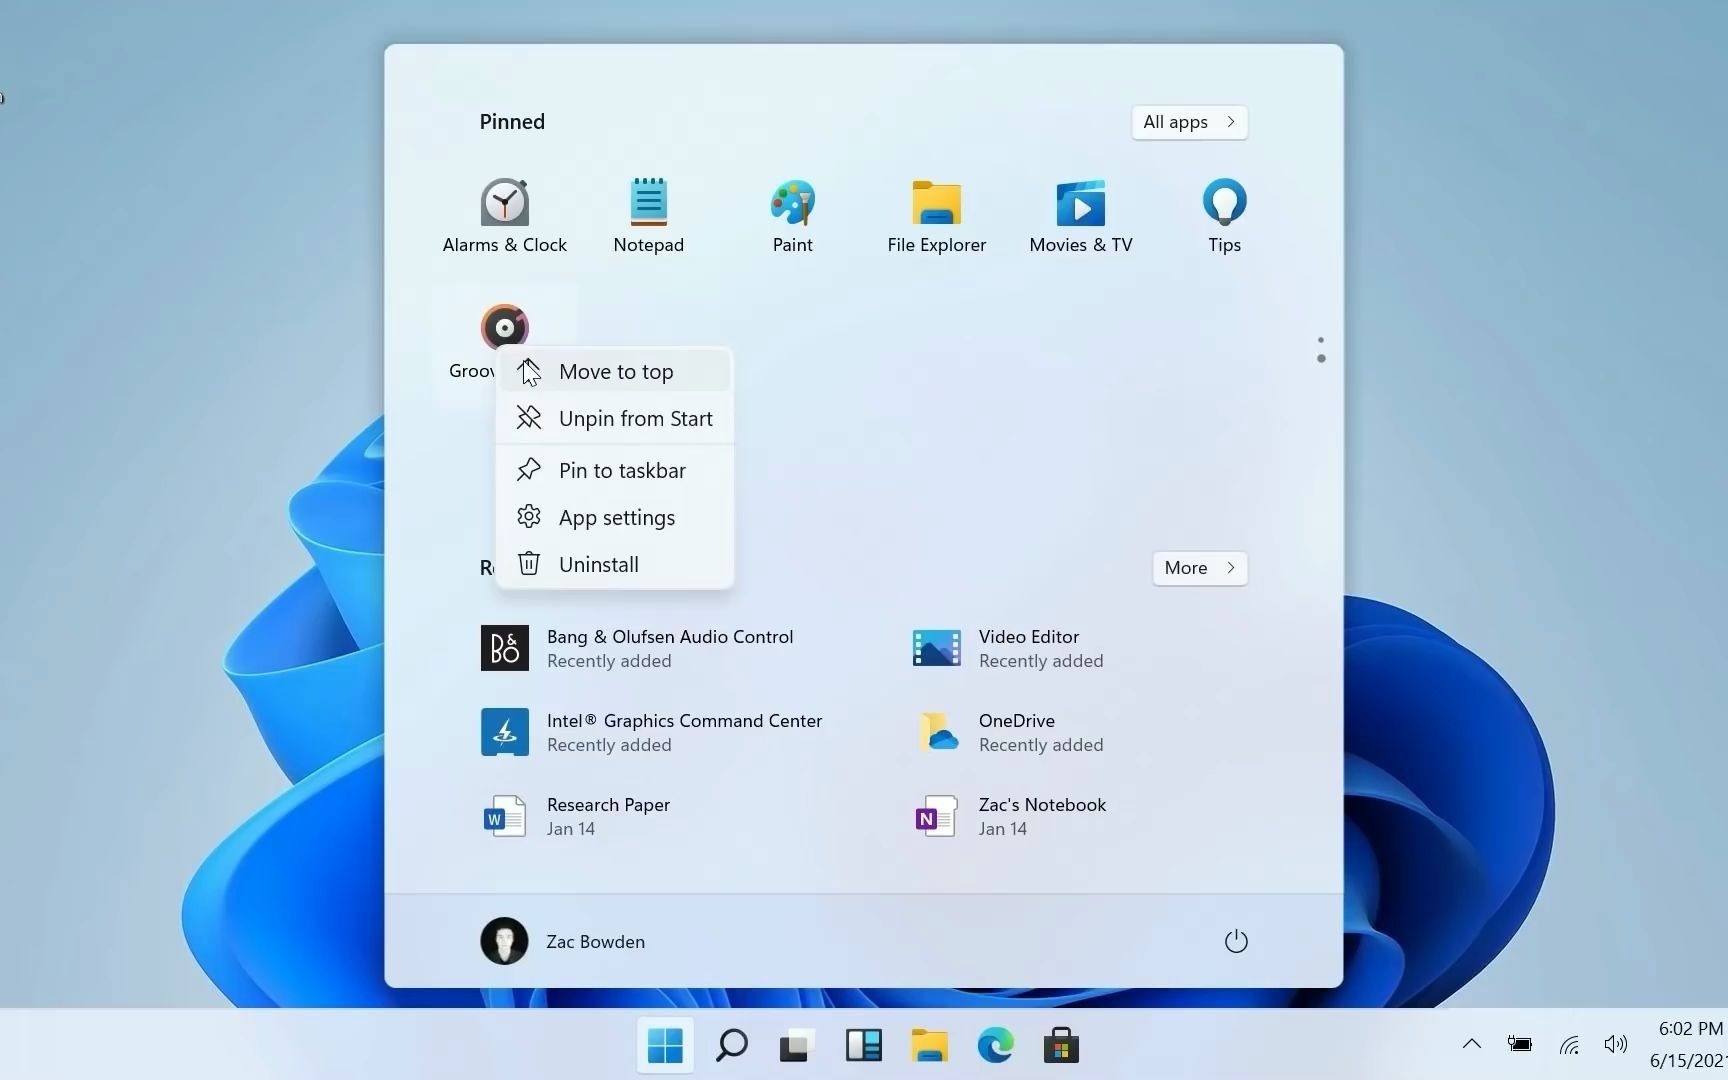Viewport: 1728px width, 1080px height.
Task: Open File Explorer from the Pinned section
Action: pyautogui.click(x=936, y=216)
